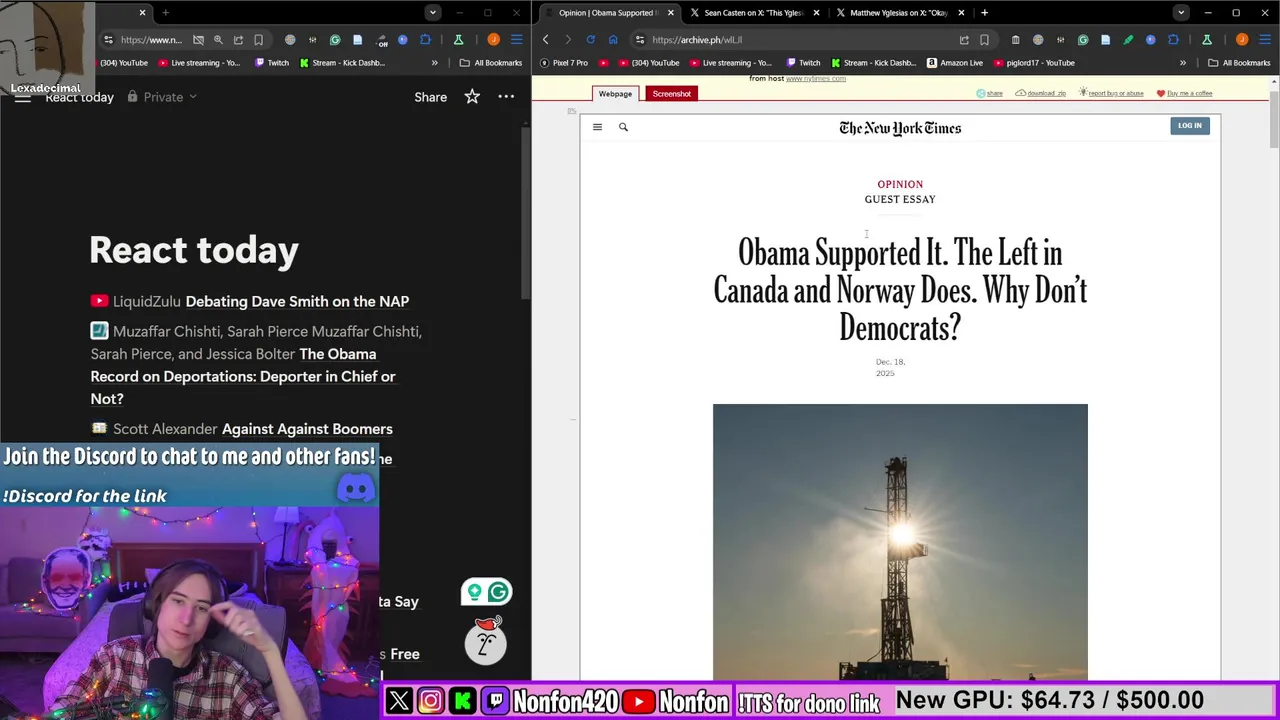Viewport: 1280px width, 720px height.
Task: Open profile avatar in left browser toolbar
Action: coord(493,40)
